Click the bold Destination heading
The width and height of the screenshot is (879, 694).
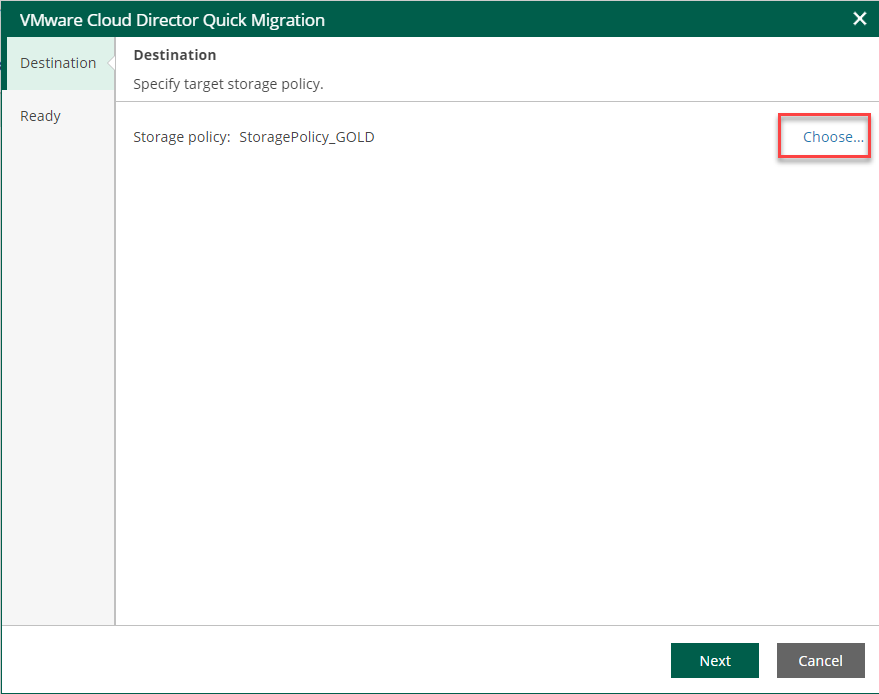(x=175, y=55)
